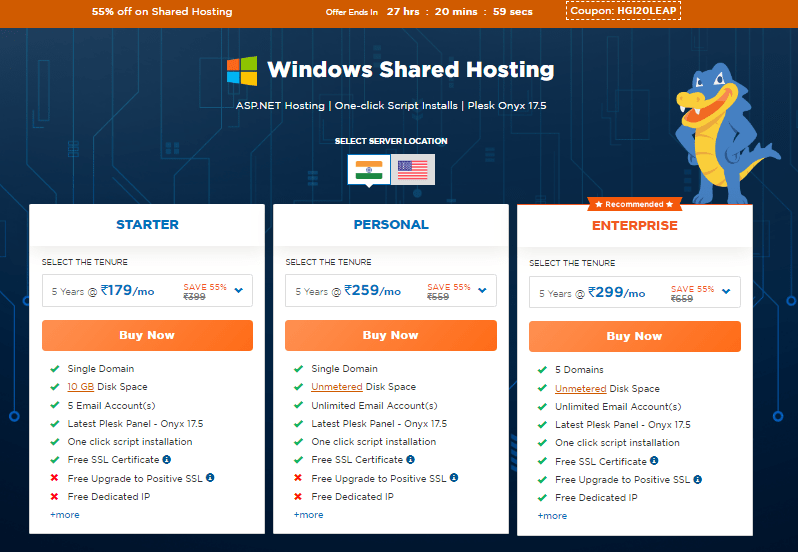
Task: Expand +more features in Enterprise plan
Action: click(552, 516)
